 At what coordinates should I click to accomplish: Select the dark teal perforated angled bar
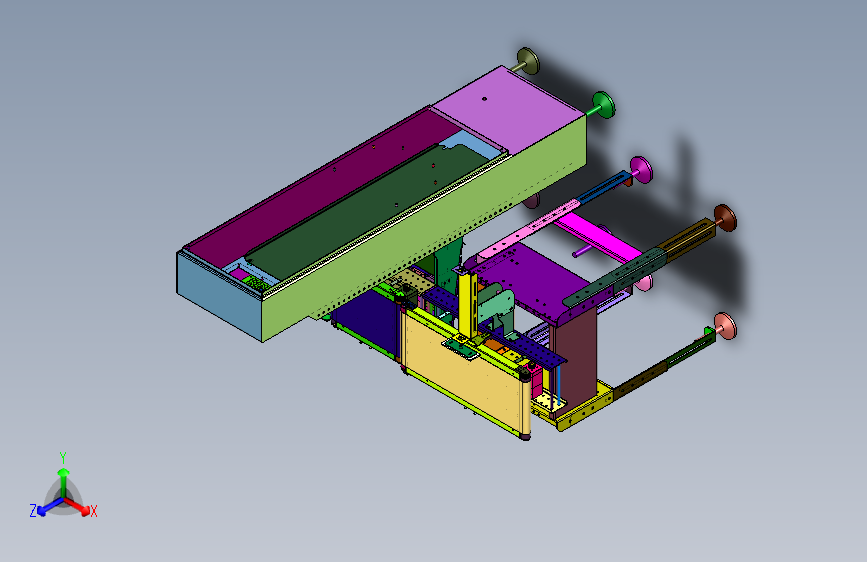tap(615, 279)
